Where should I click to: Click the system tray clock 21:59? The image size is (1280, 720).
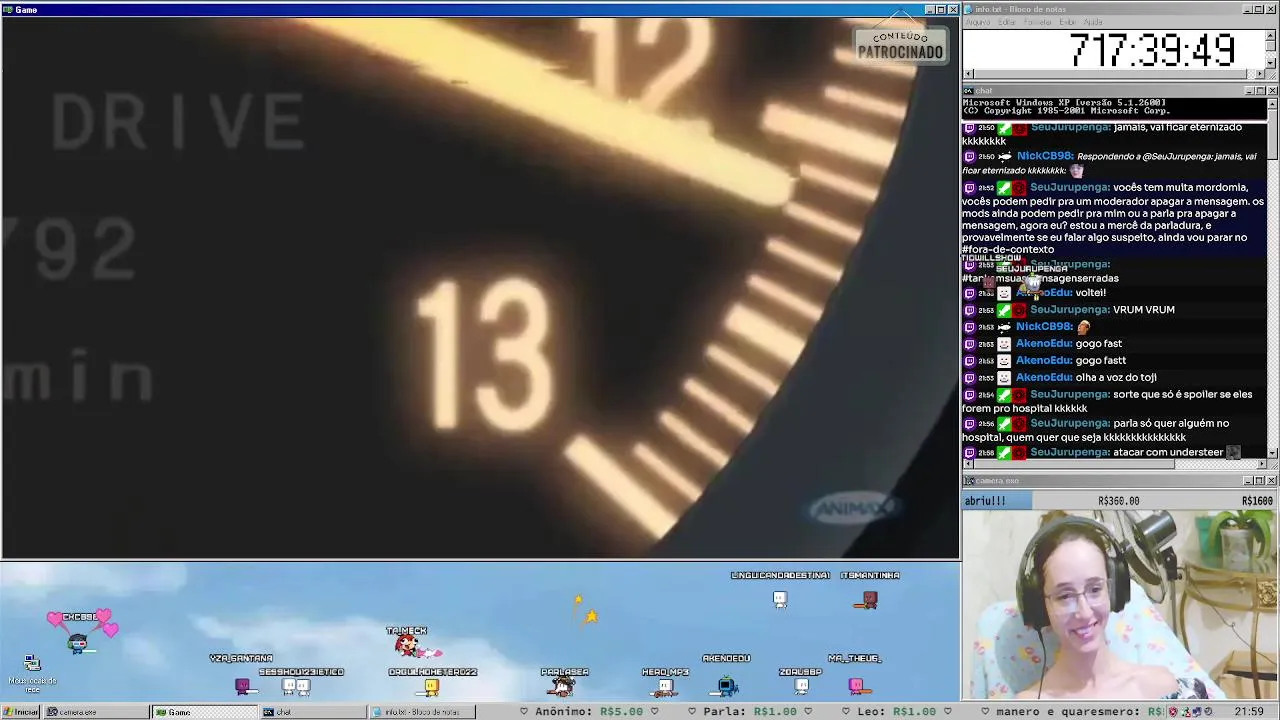pos(1249,712)
